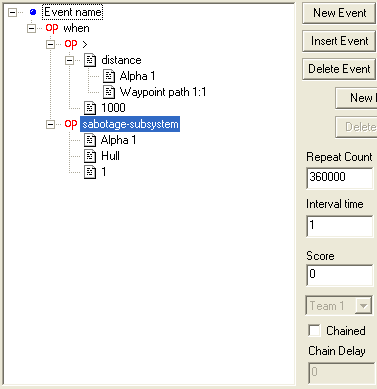The height and width of the screenshot is (389, 377).
Task: Click the data icon next to 1000
Action: click(90, 108)
